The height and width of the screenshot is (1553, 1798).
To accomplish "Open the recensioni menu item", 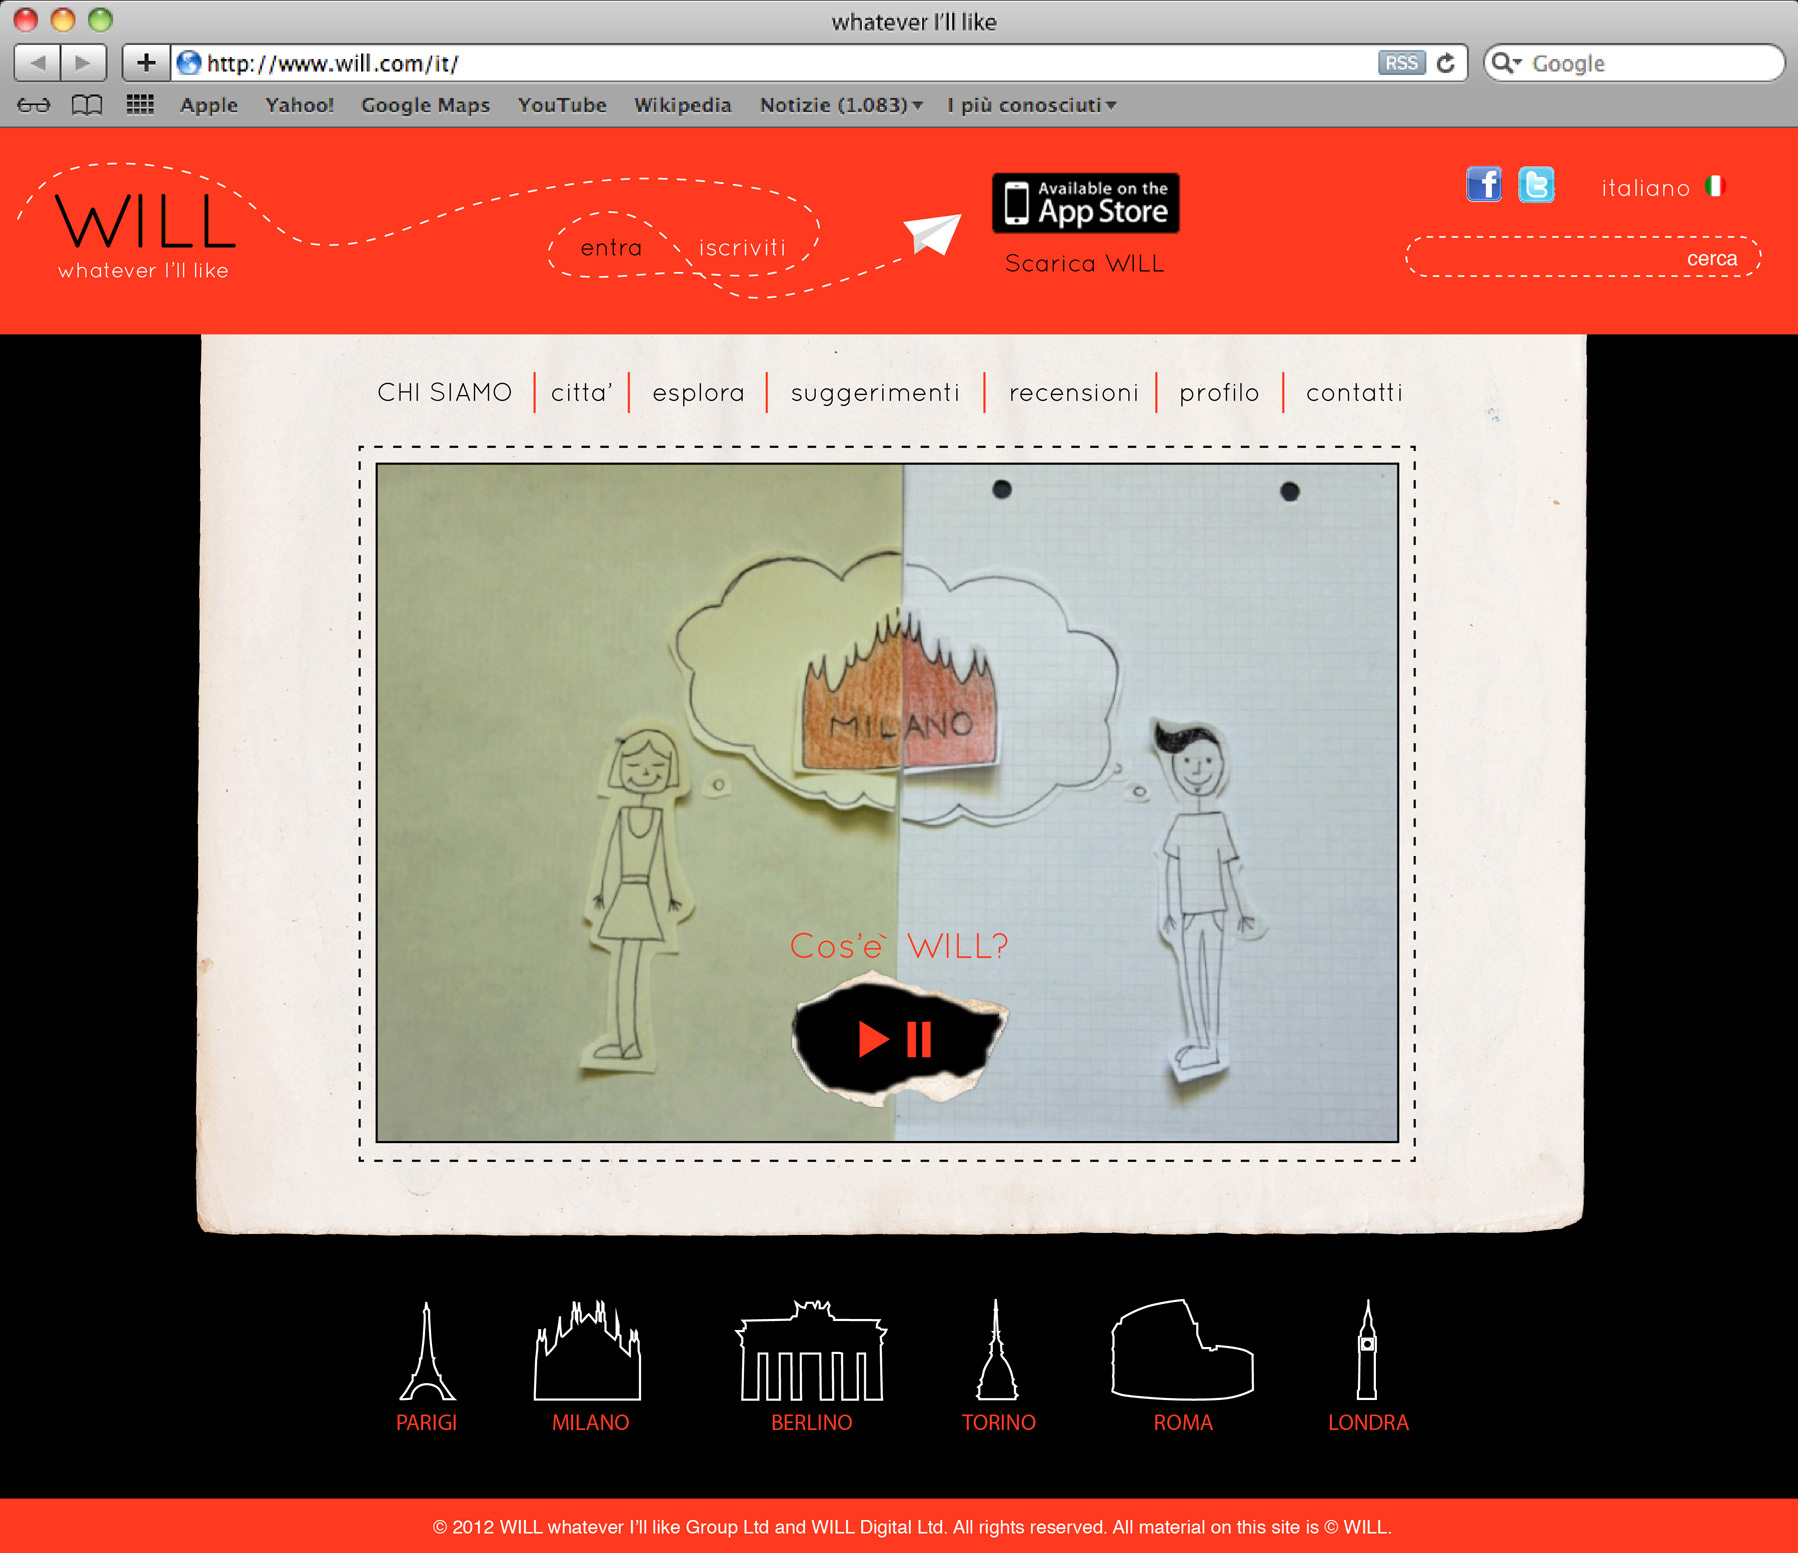I will click(x=1073, y=393).
